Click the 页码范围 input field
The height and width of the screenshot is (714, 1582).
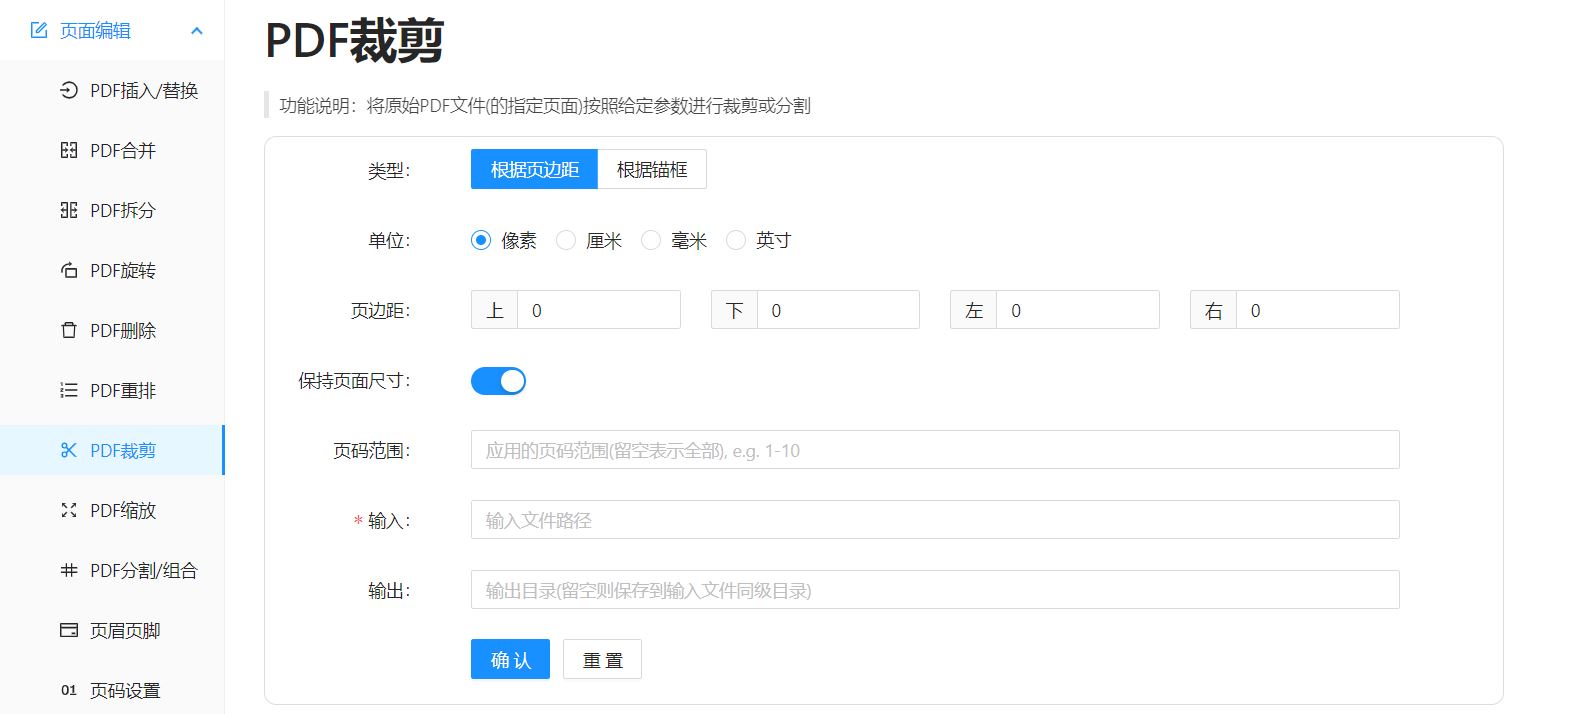pos(935,450)
